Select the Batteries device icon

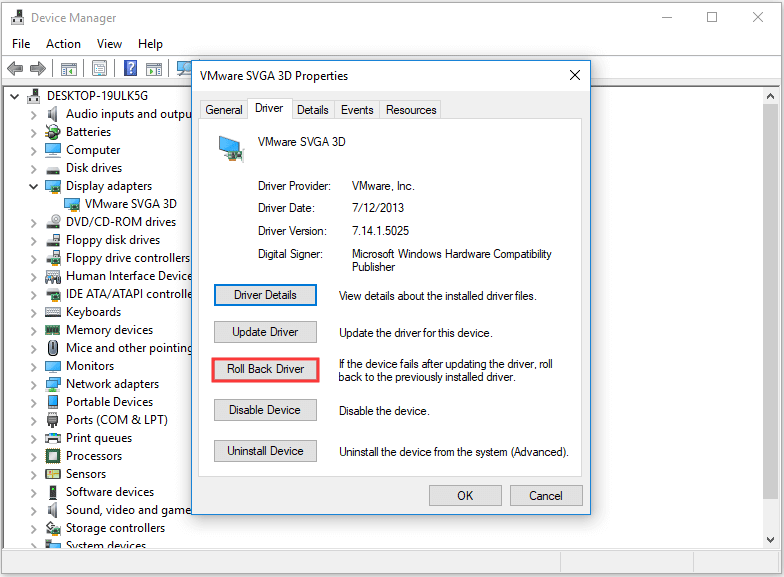[x=53, y=132]
